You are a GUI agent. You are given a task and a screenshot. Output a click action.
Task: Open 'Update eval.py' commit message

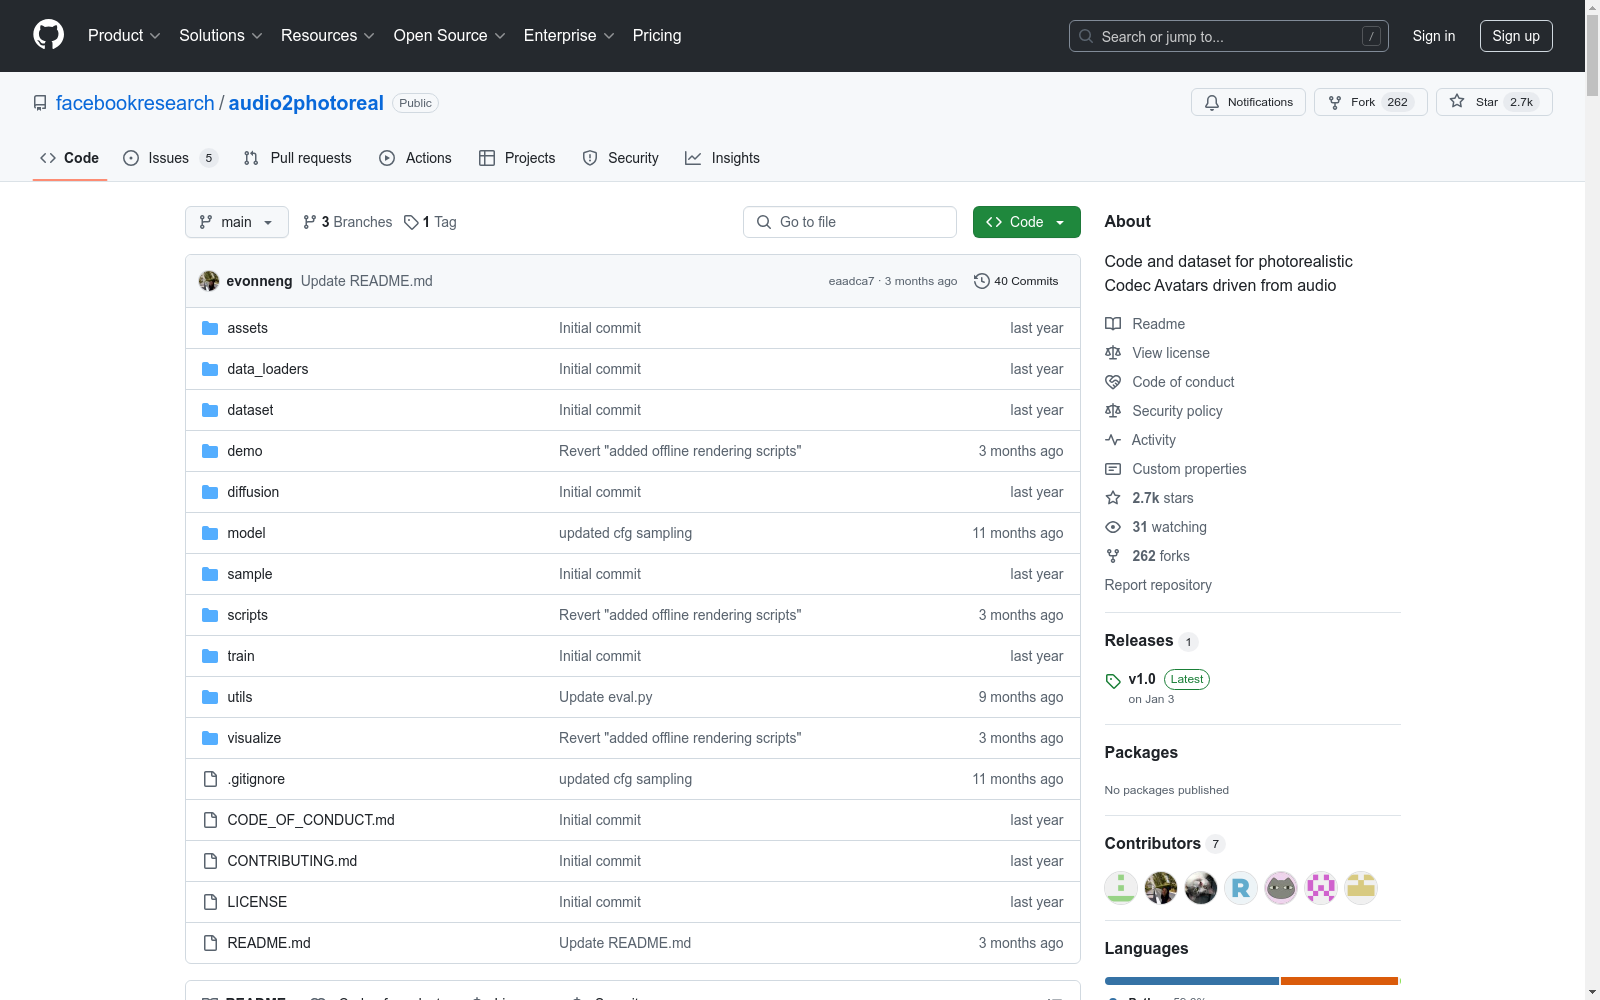[x=606, y=697]
